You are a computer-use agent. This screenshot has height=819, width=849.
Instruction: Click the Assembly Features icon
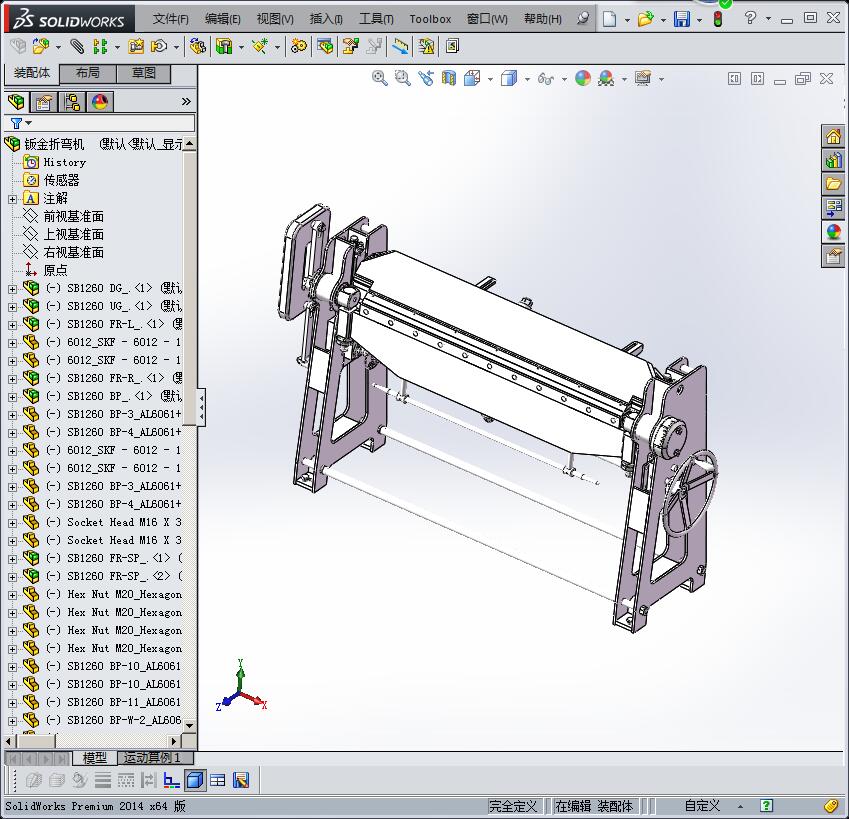(224, 47)
